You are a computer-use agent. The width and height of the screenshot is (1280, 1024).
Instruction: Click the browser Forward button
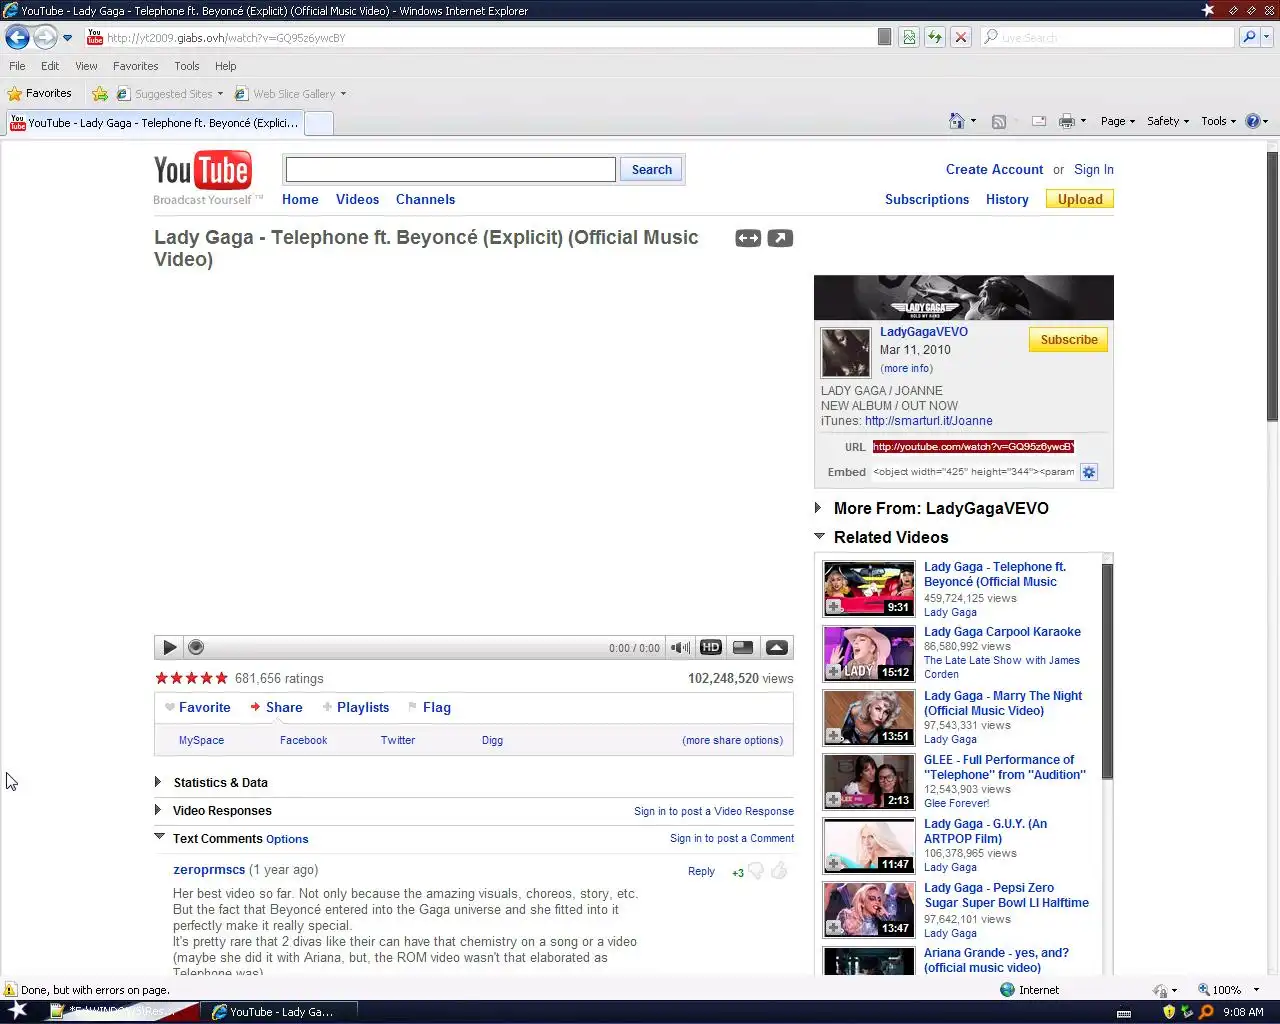point(45,37)
